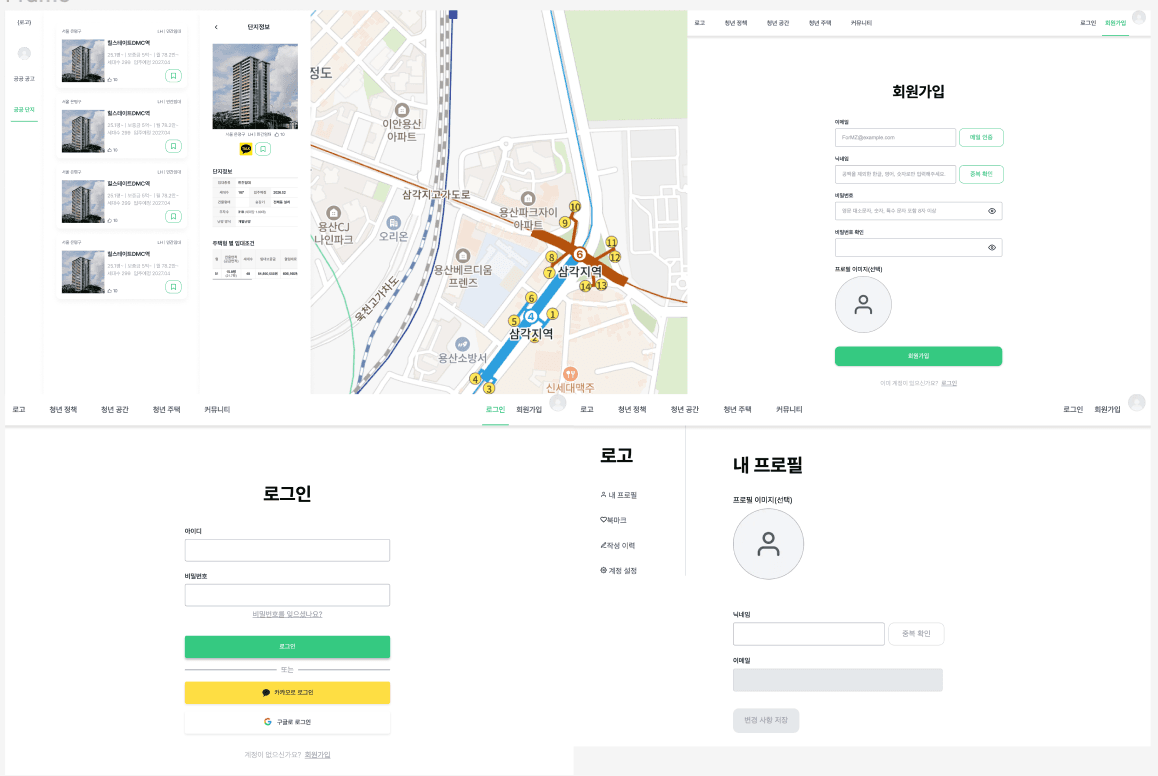Select the 용산소방서 marker on the map

tap(462, 344)
